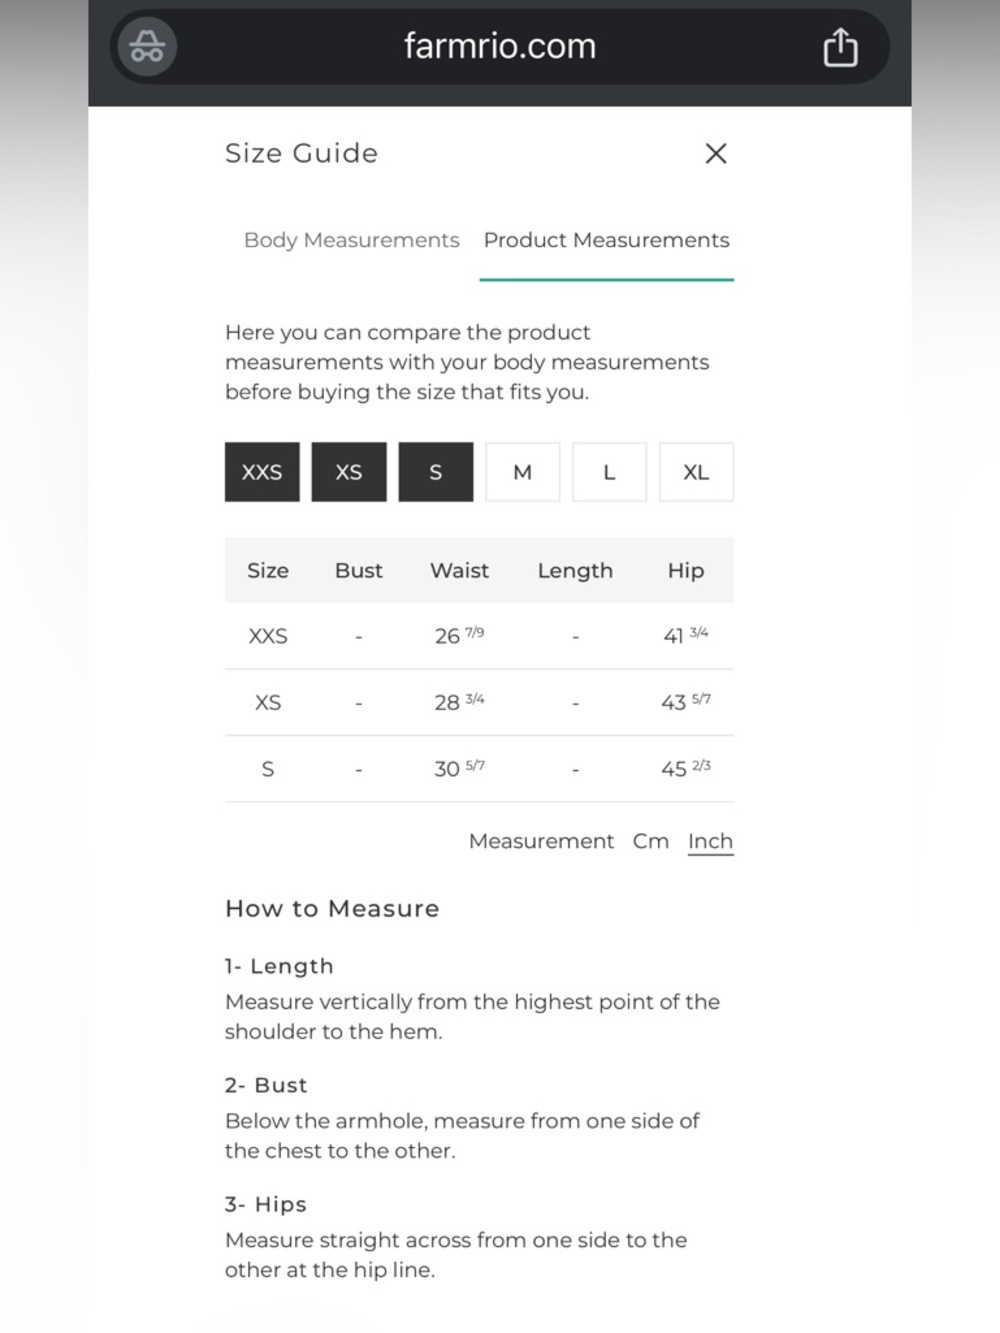Switch measurement units to Cm
Viewport: 1000px width, 1333px height.
[x=651, y=841]
